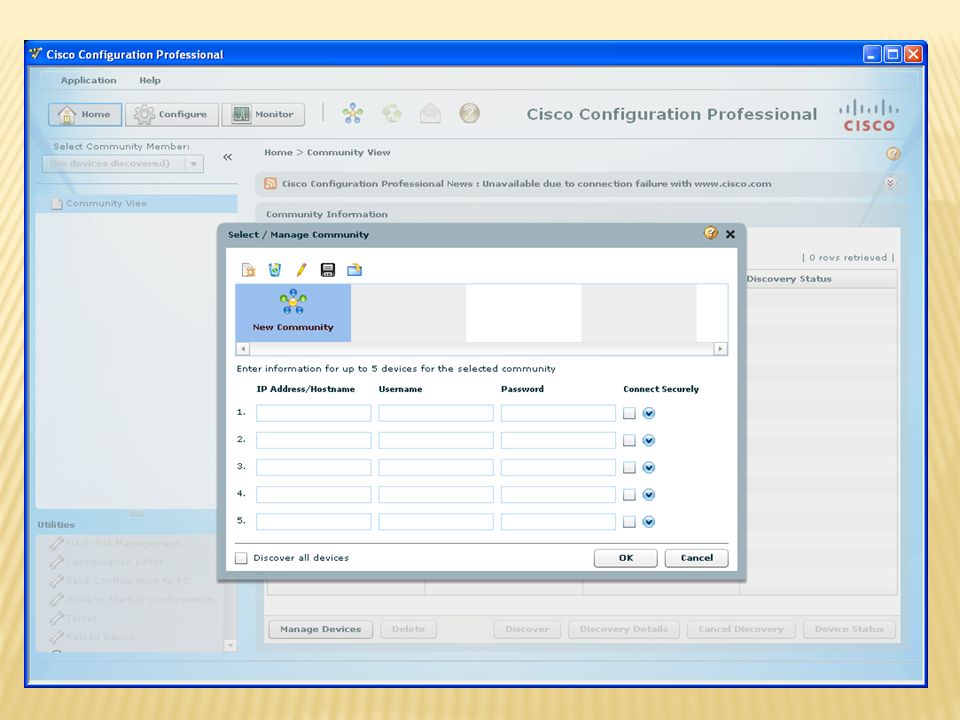Enable the Discover all devices checkbox
Screen dimensions: 960x720
241,558
